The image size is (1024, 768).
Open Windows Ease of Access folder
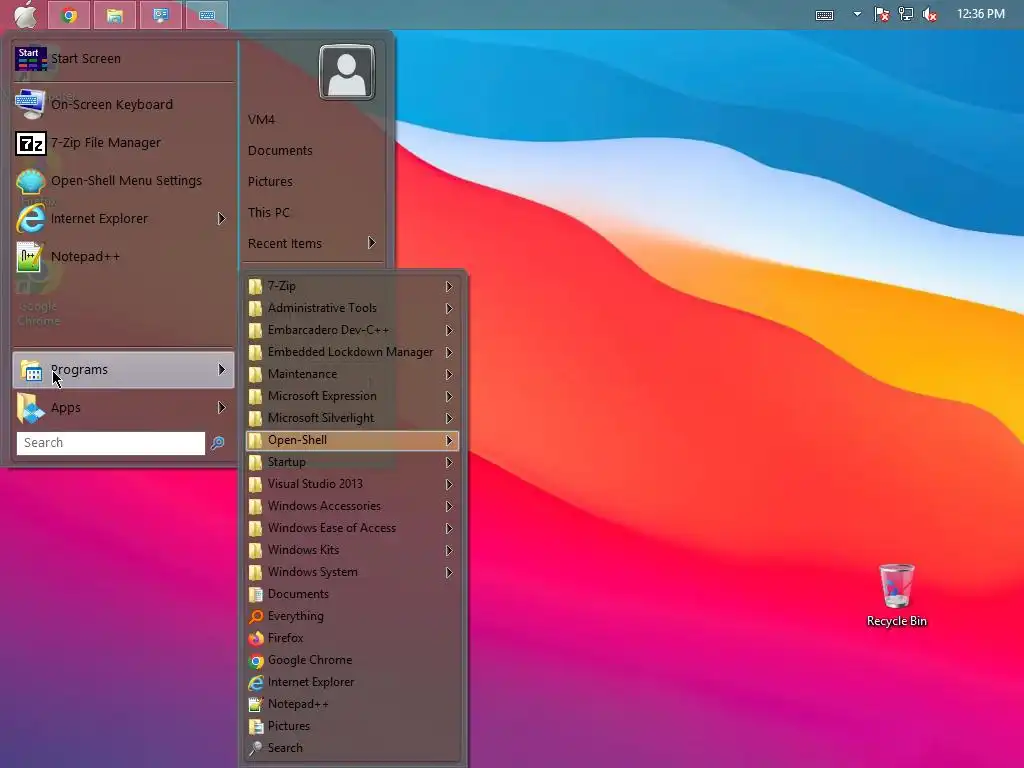pos(353,528)
